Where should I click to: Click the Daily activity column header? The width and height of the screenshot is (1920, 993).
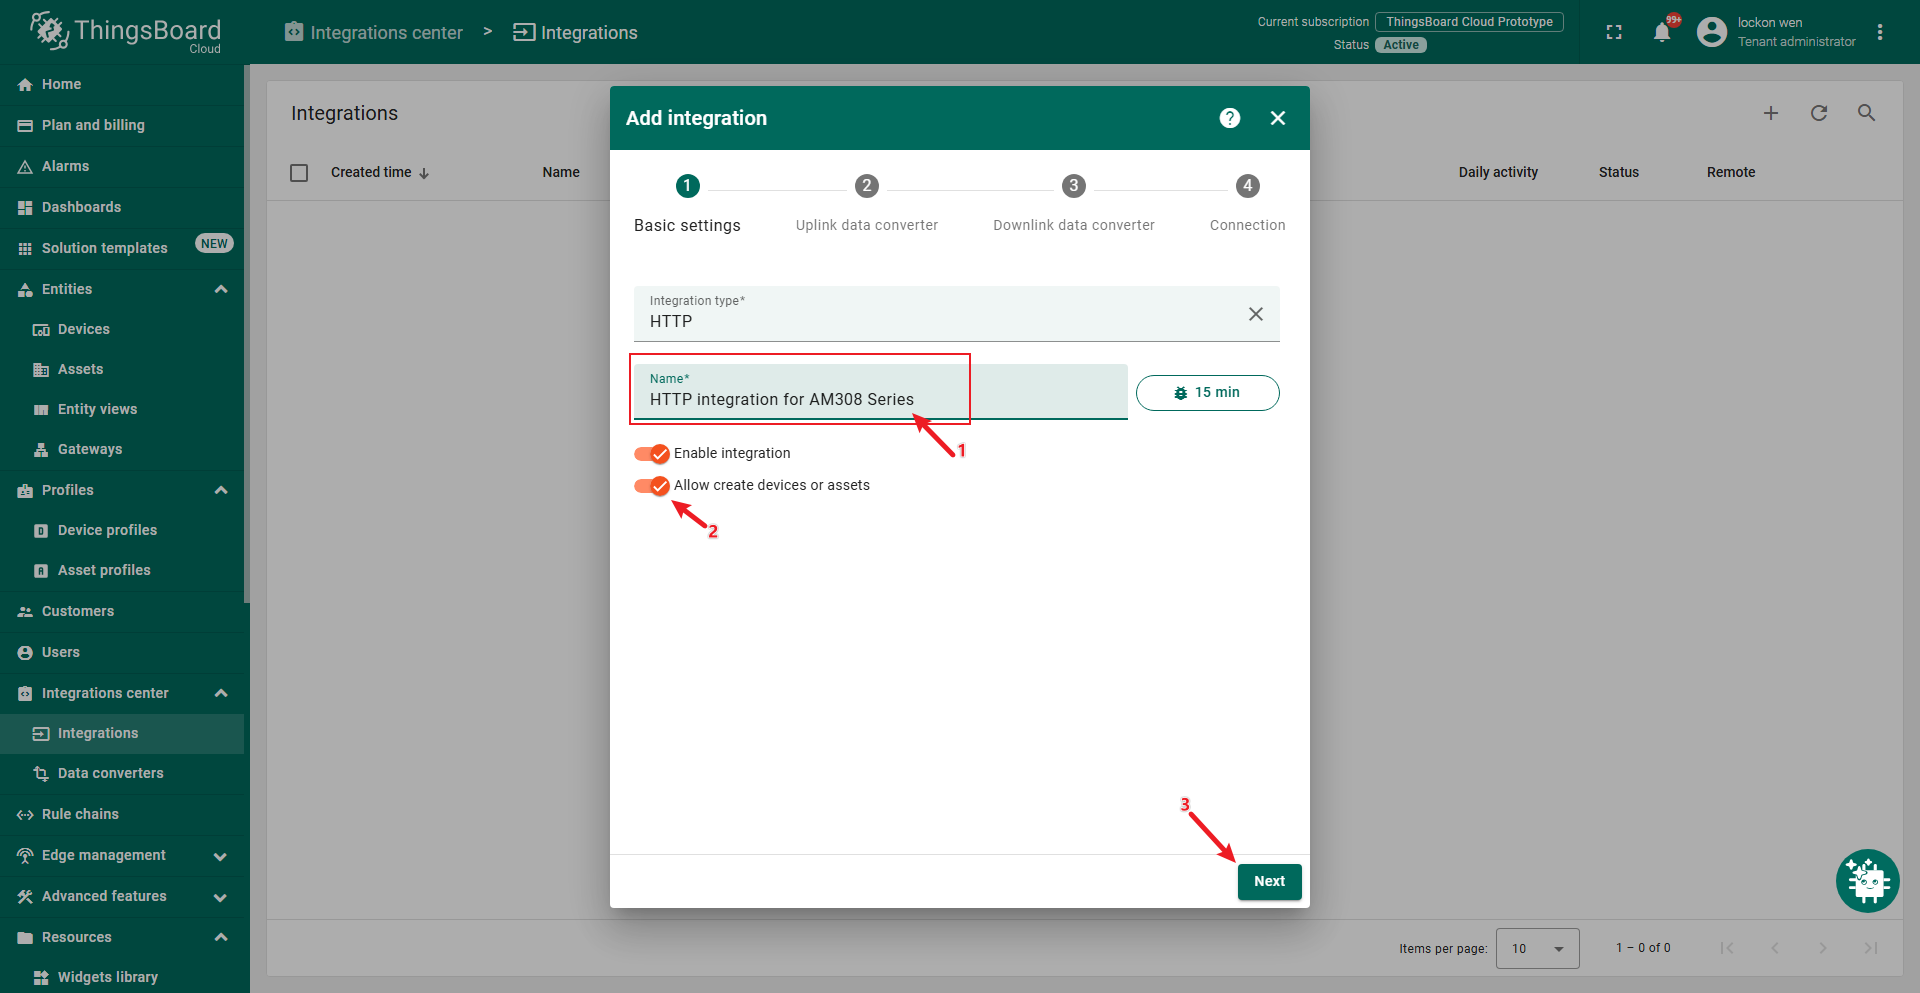click(1498, 173)
